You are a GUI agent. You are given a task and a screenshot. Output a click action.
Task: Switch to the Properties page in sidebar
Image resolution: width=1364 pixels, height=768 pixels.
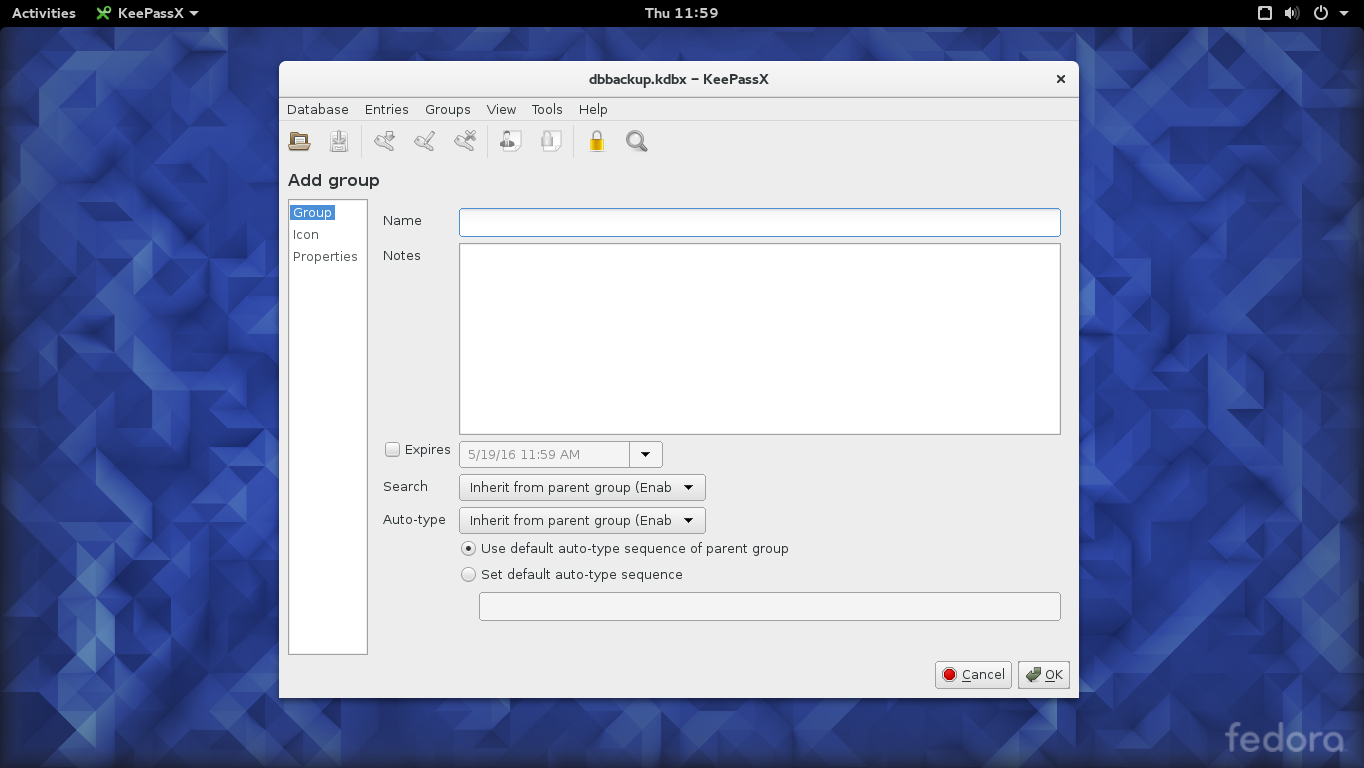coord(325,256)
